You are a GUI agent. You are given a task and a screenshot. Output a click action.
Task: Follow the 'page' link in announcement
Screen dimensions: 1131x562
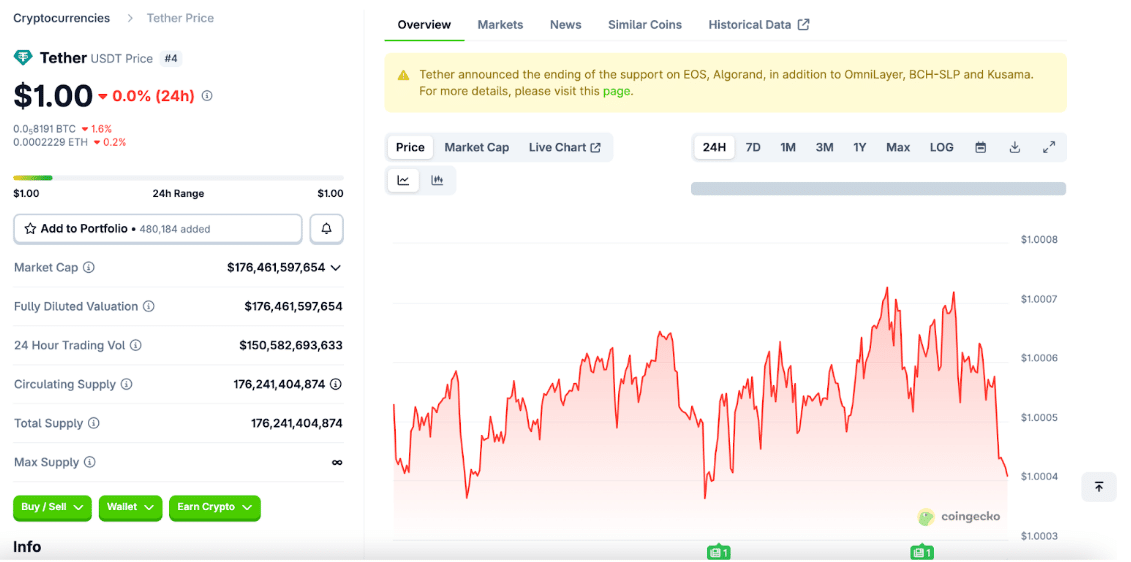616,91
